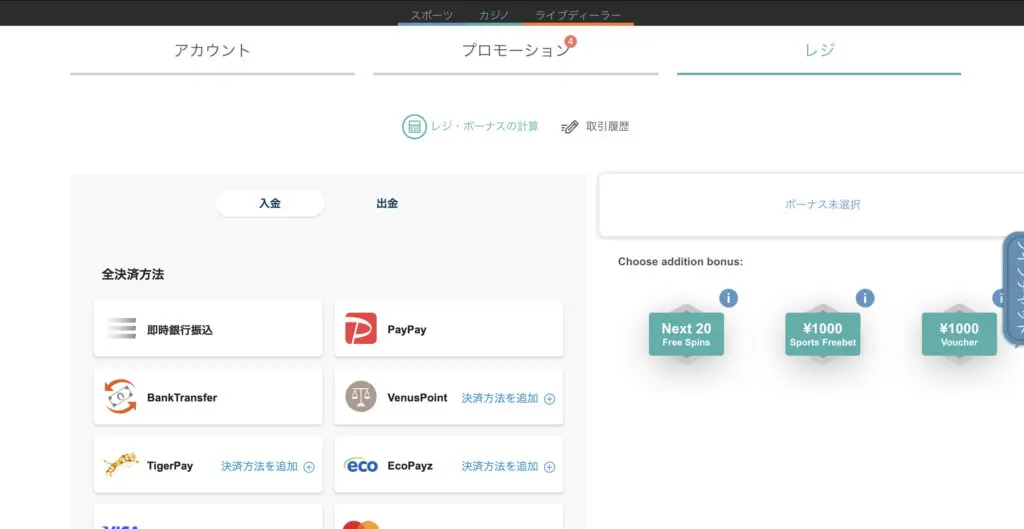
Task: Select Next 20 Free Spins bonus
Action: click(686, 334)
